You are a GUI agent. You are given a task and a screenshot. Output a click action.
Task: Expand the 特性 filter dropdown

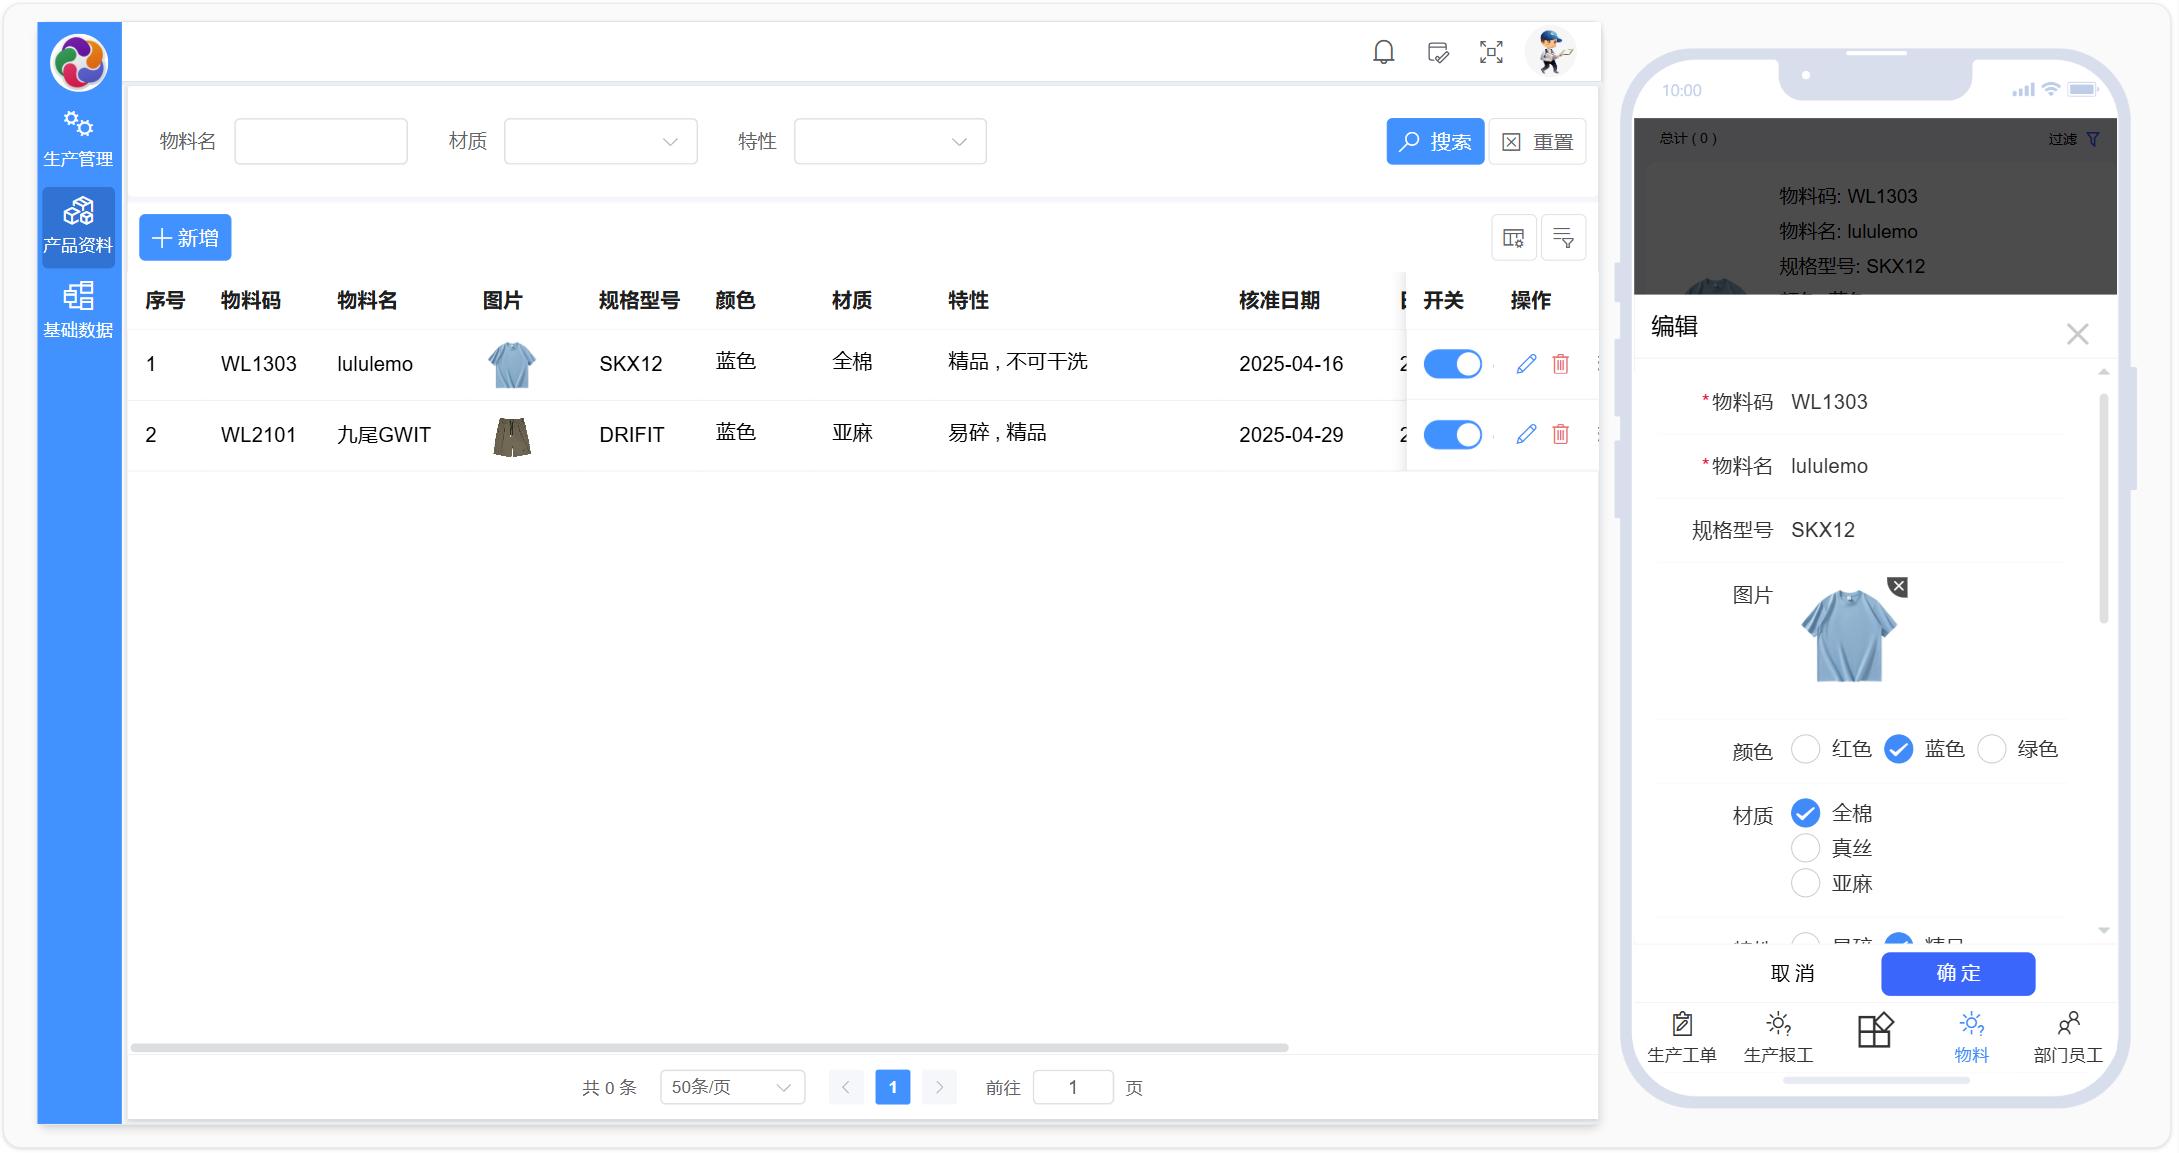(890, 142)
